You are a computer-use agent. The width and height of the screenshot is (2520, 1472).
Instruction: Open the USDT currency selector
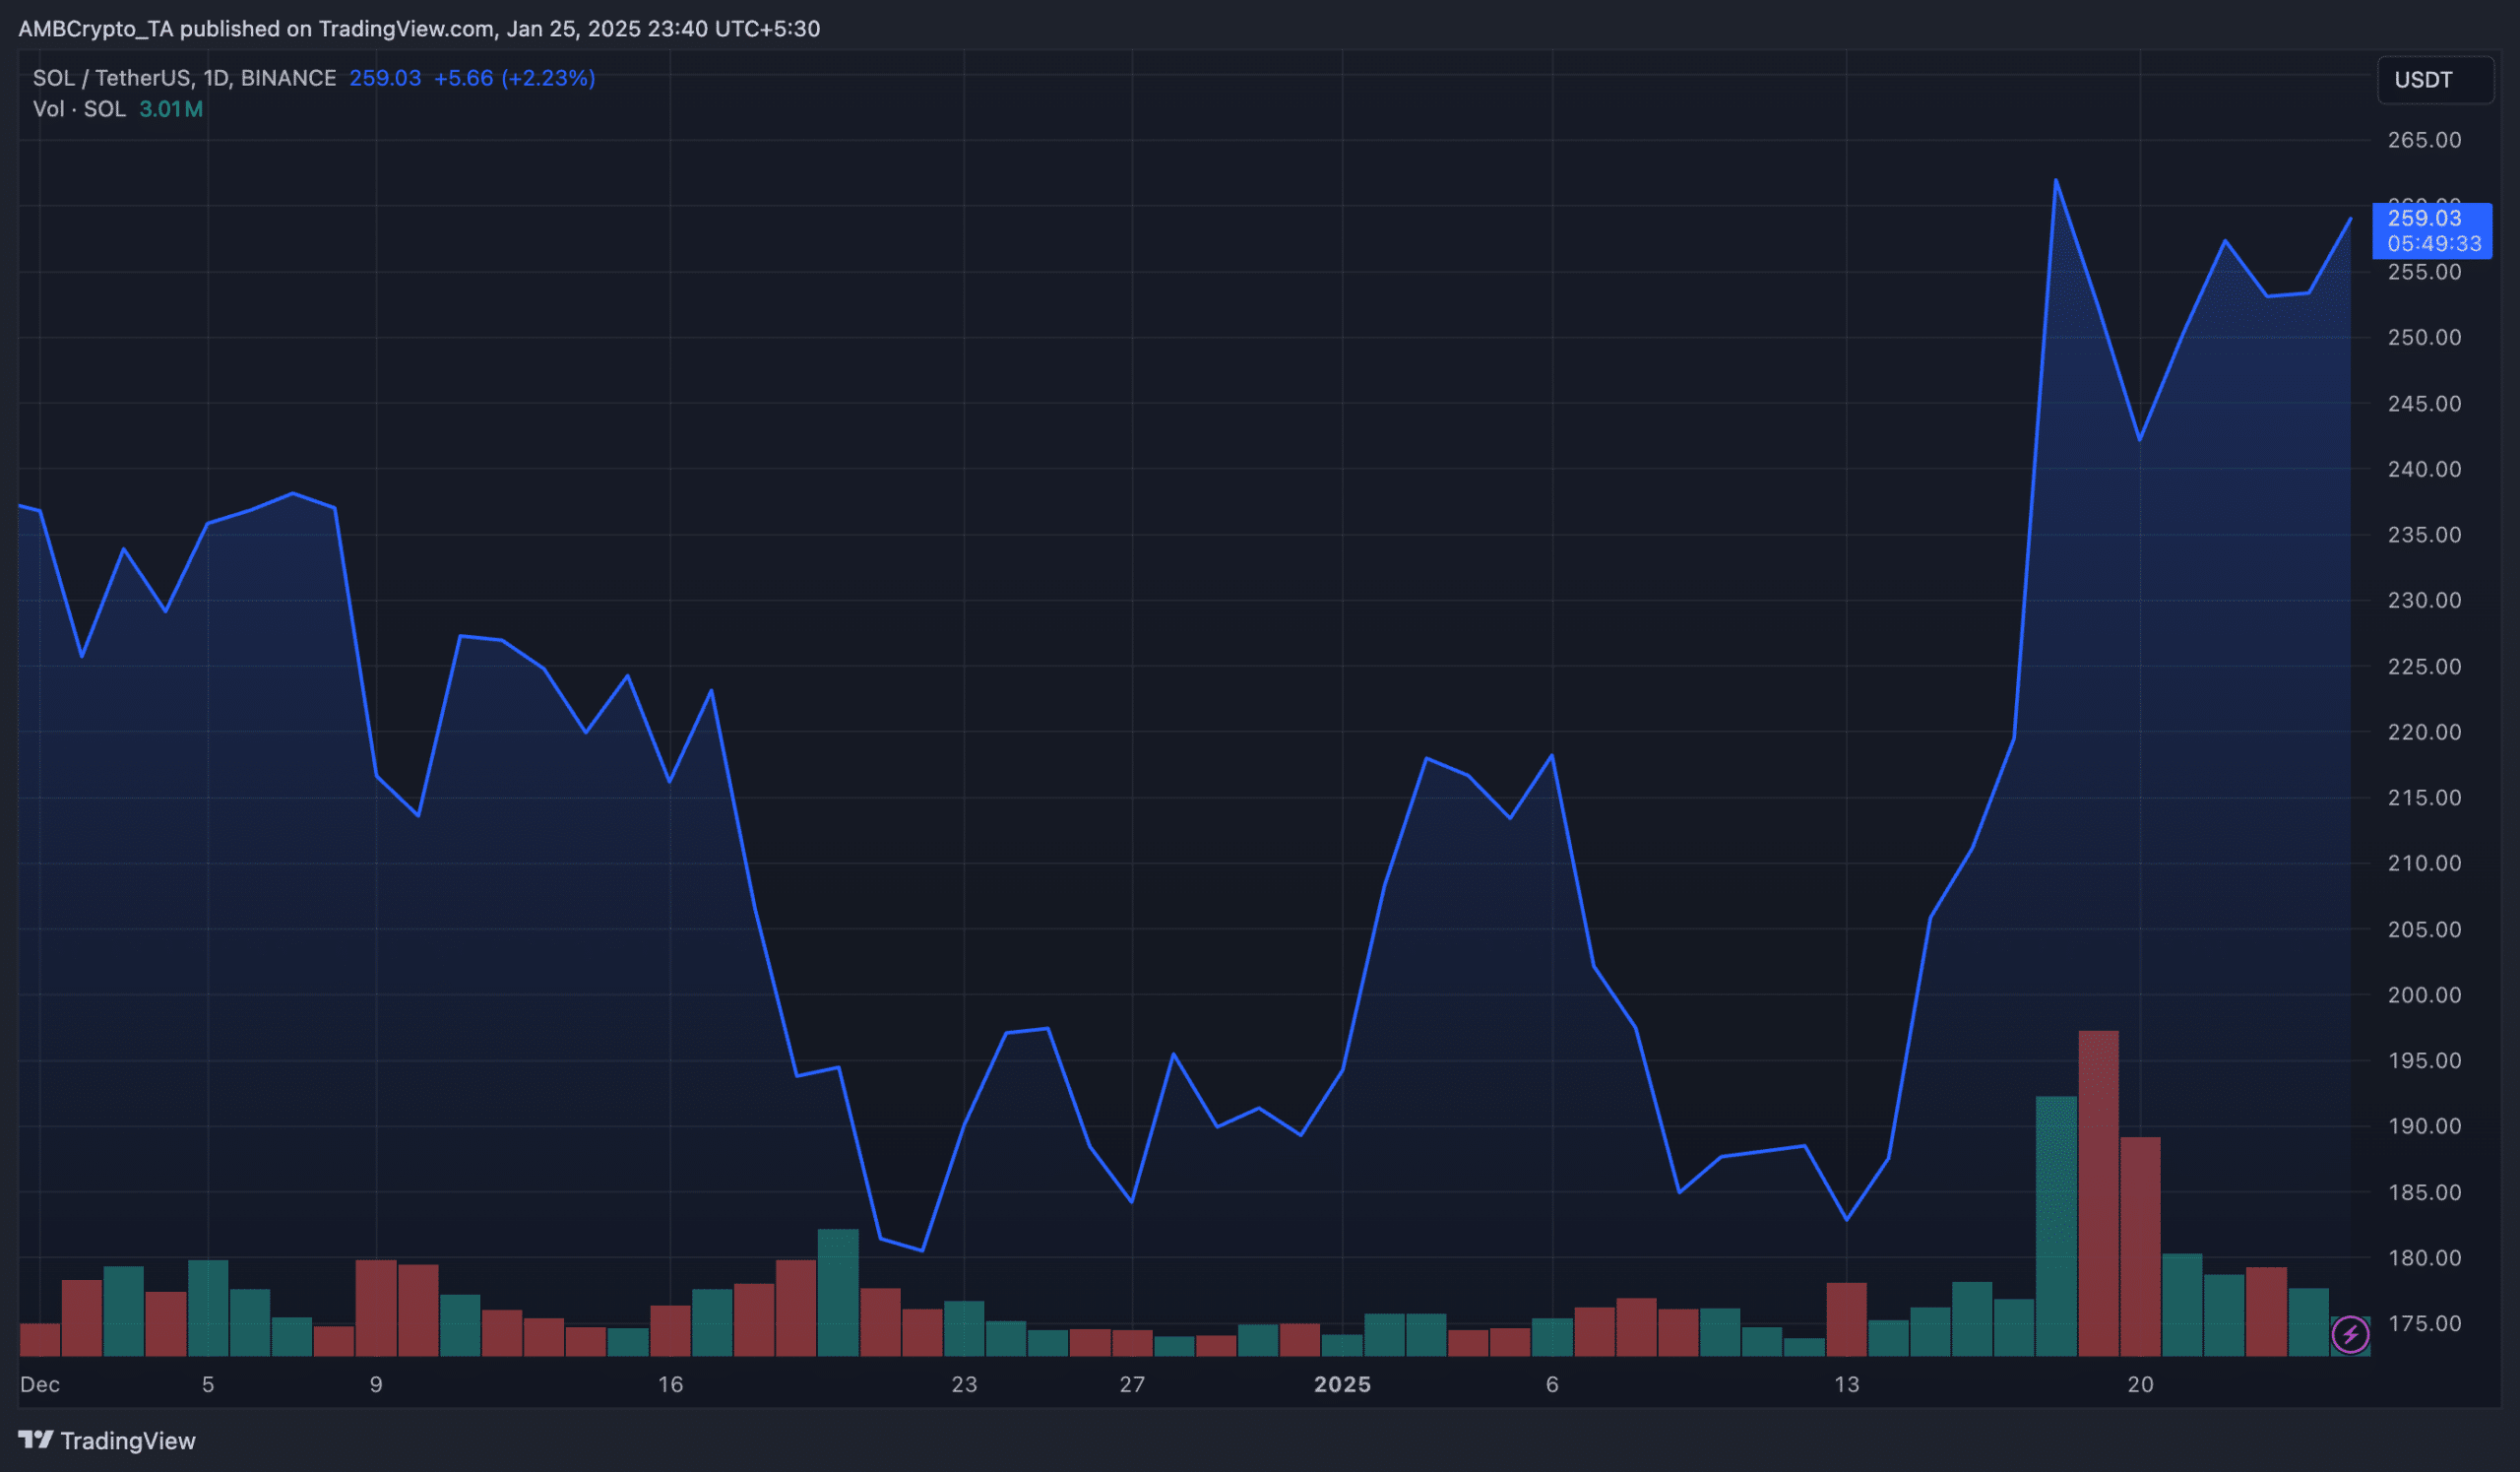tap(2435, 80)
